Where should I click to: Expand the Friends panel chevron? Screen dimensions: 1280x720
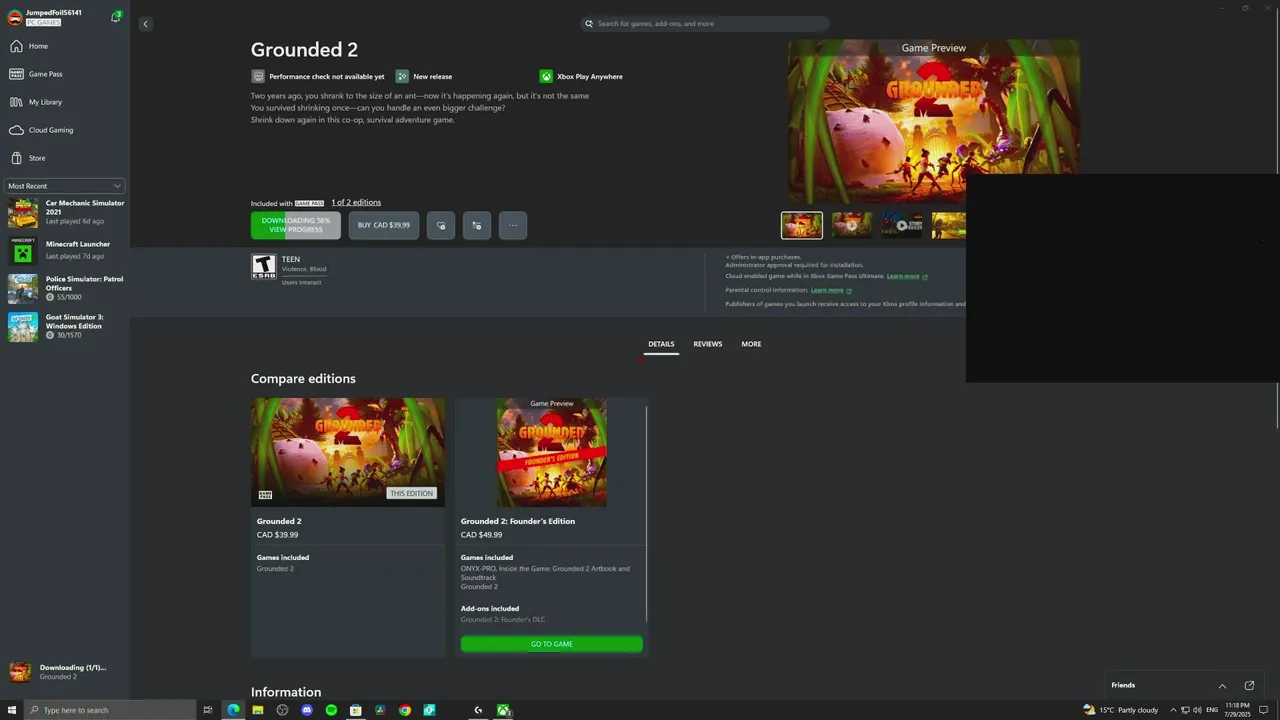(1222, 686)
